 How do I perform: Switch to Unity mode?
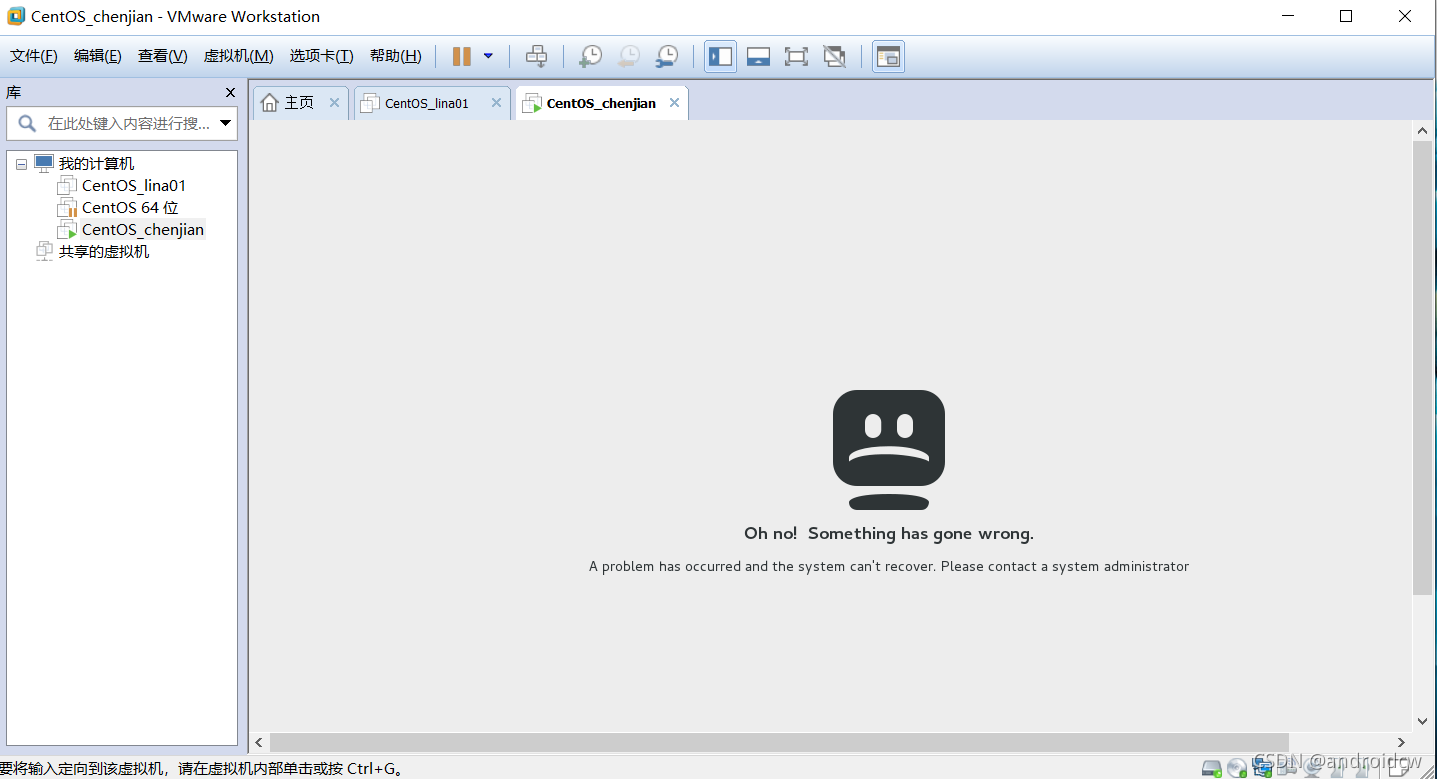[x=834, y=56]
